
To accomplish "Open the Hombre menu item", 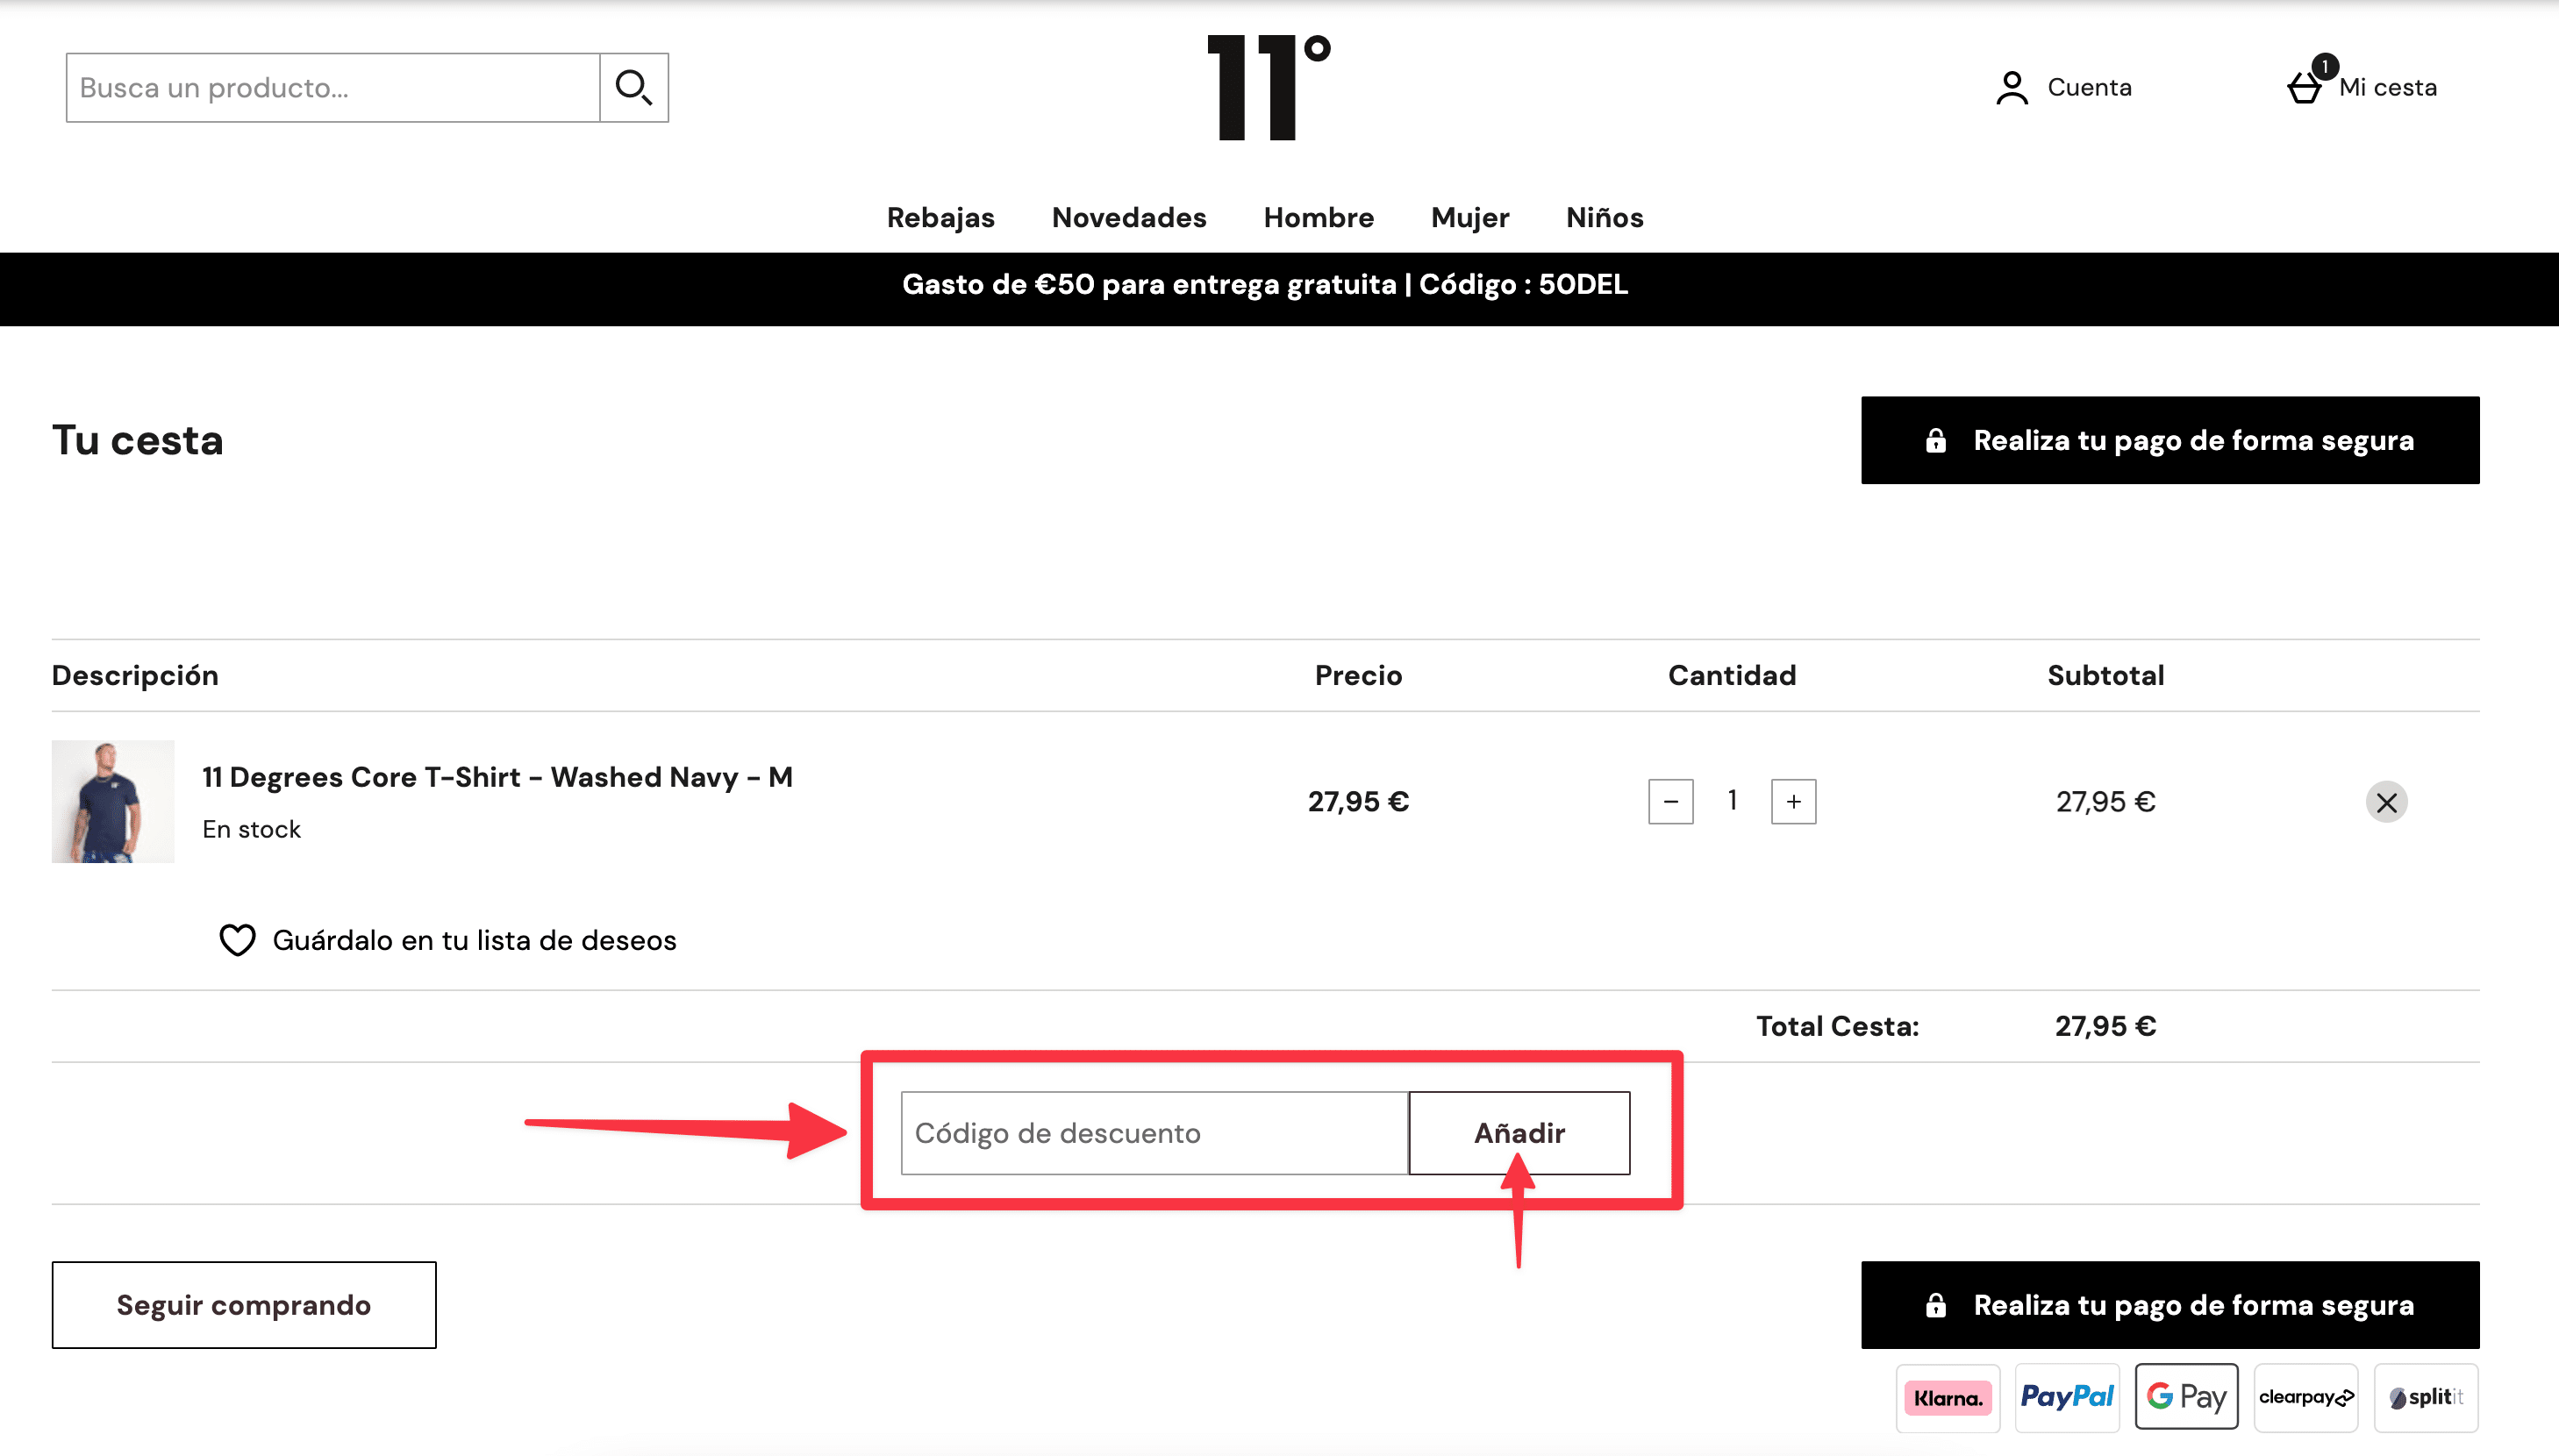I will (x=1318, y=217).
